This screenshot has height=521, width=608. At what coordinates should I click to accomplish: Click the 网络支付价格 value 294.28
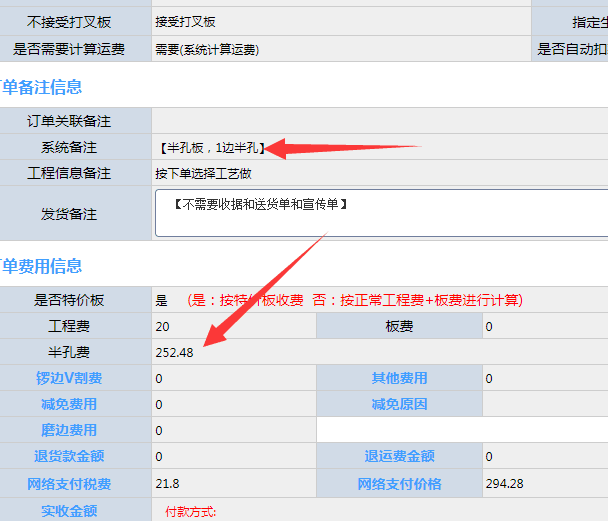[x=505, y=484]
